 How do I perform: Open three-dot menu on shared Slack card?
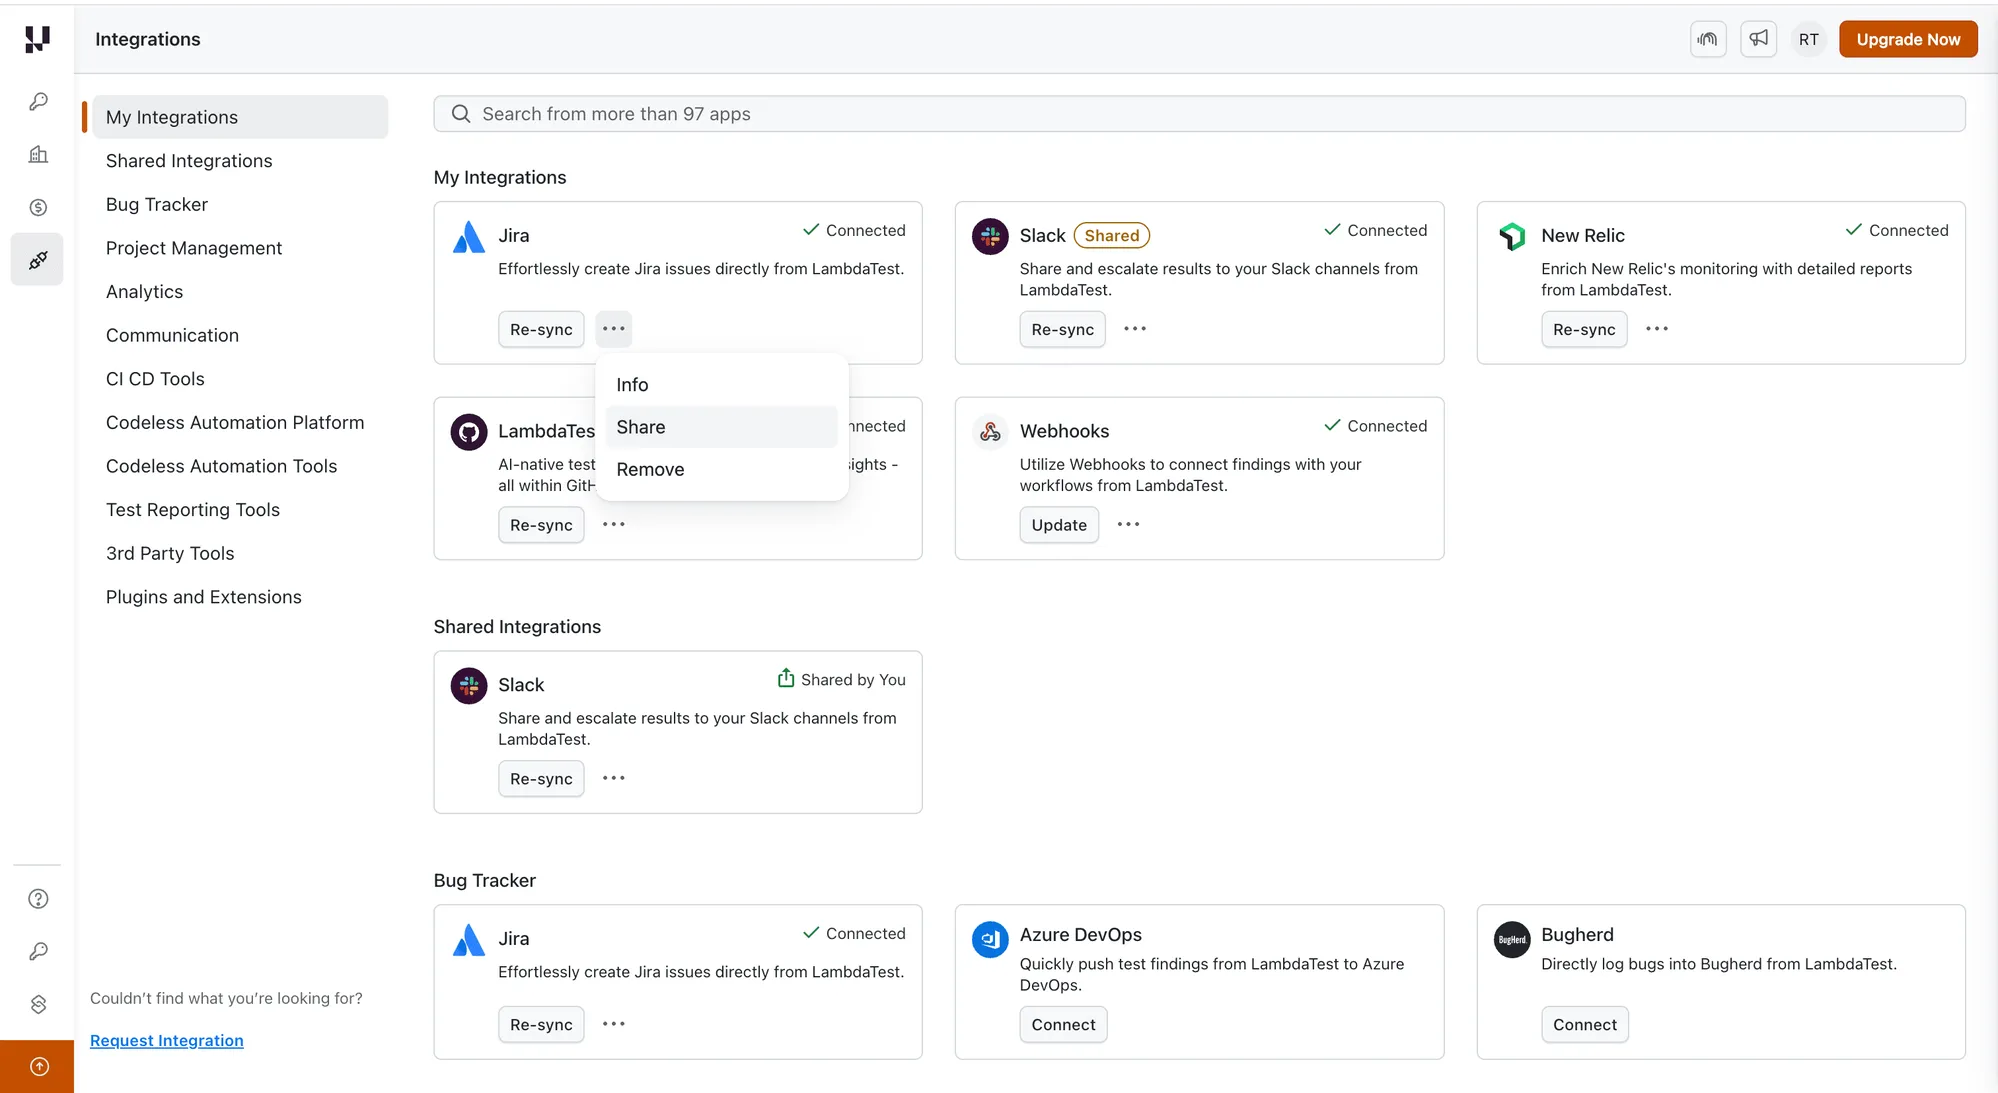(614, 779)
